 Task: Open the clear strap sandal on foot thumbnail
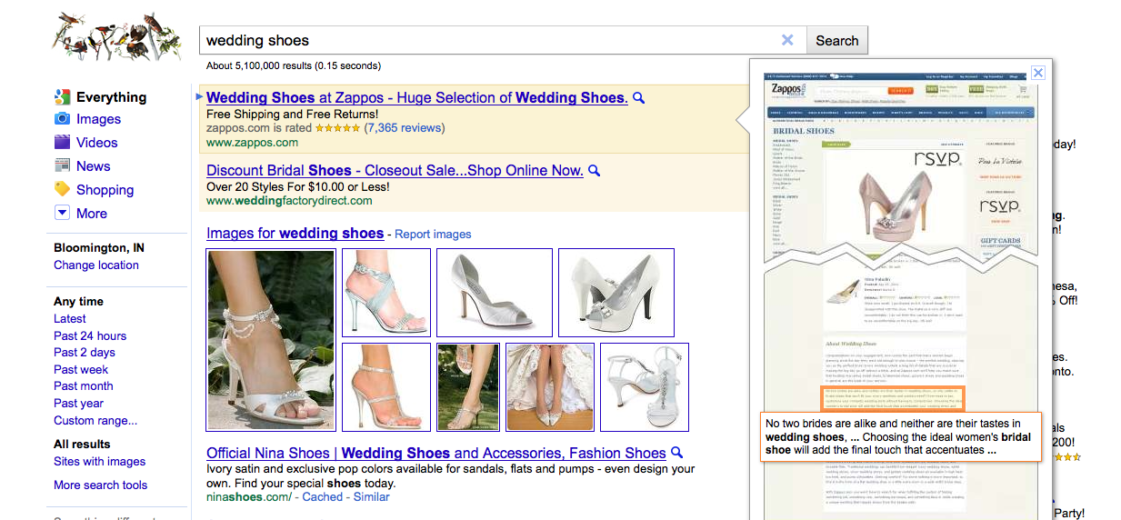(386, 387)
